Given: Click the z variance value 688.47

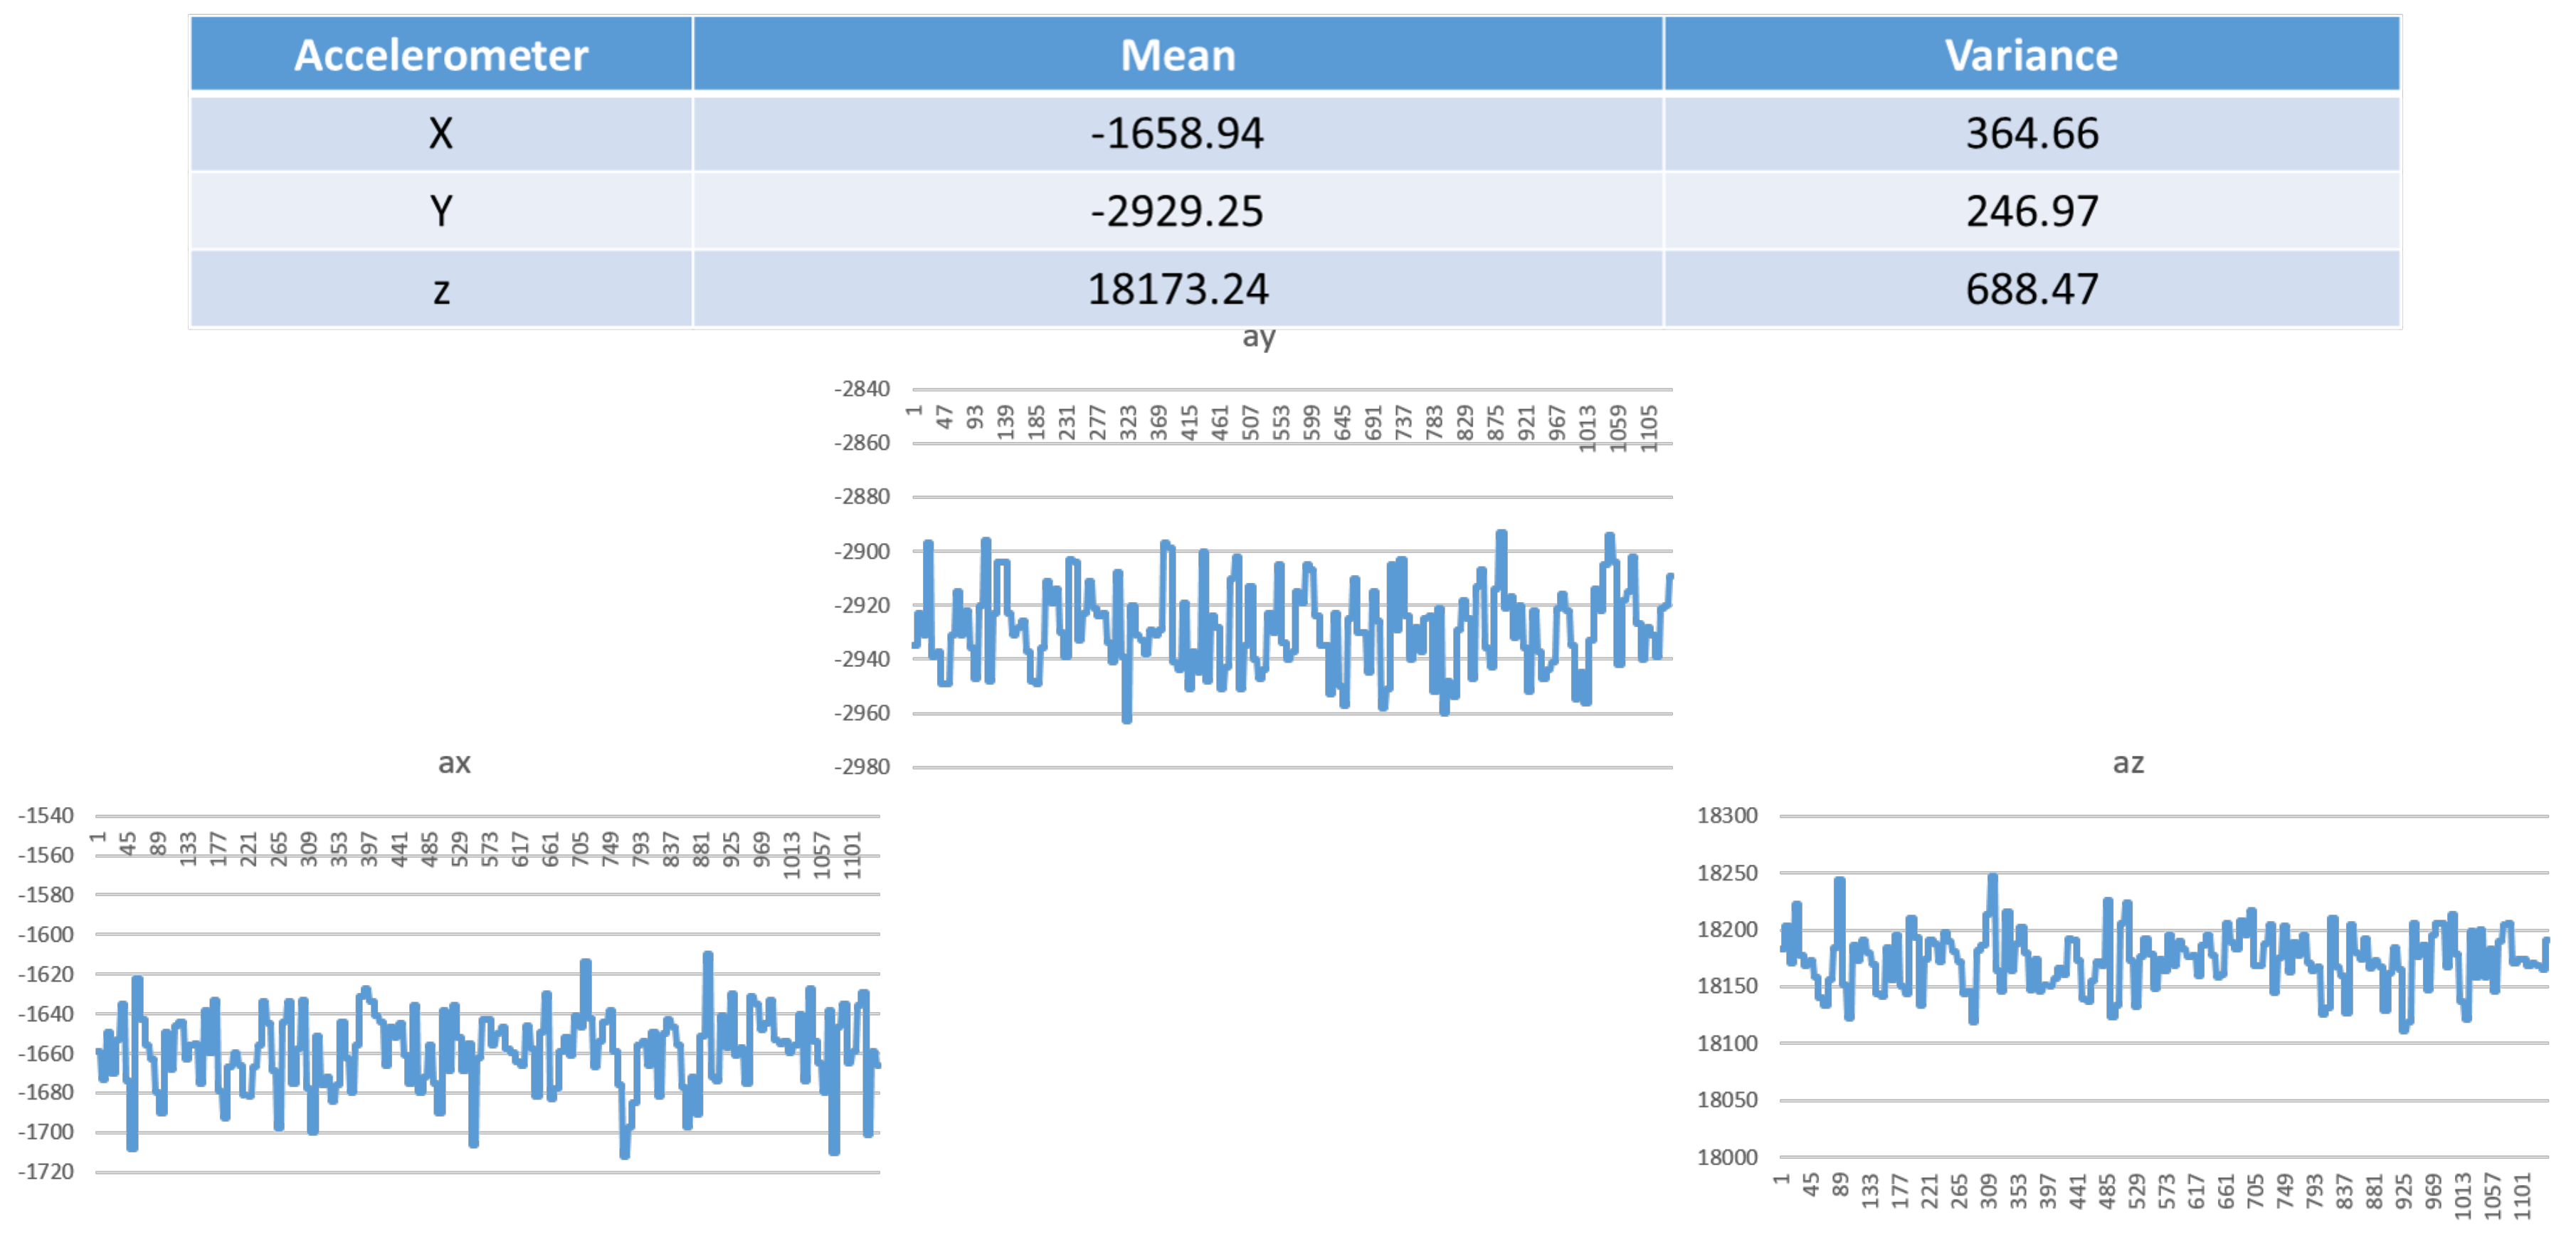Looking at the screenshot, I should (x=2031, y=289).
